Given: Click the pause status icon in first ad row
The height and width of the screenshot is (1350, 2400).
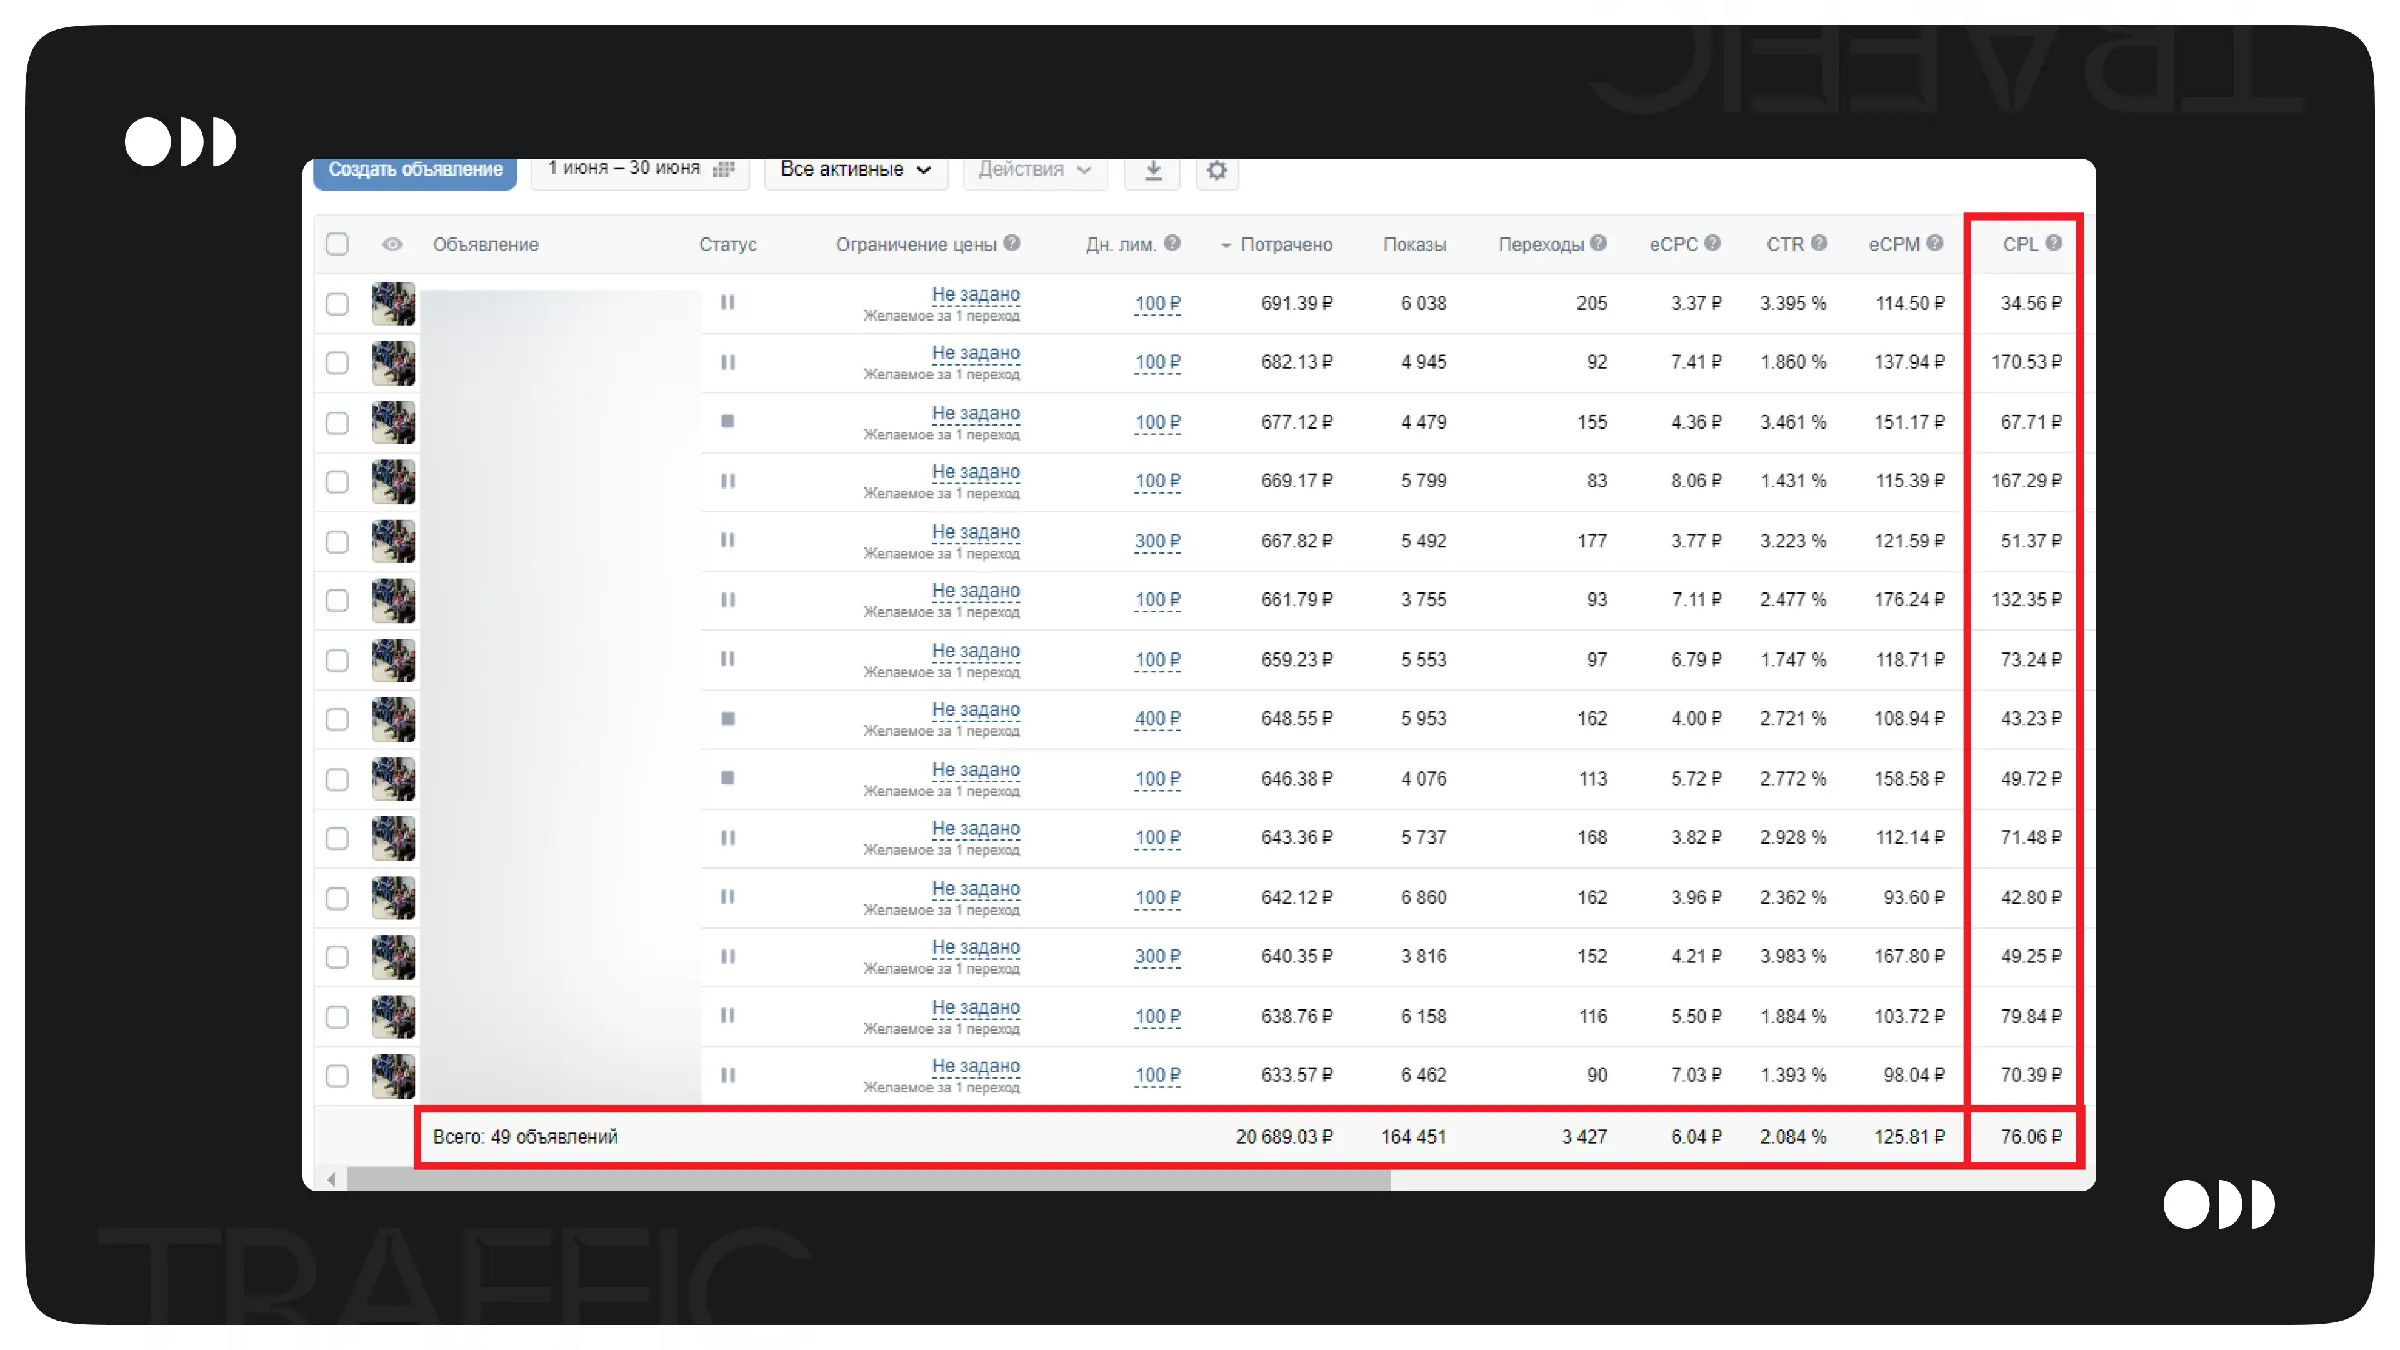Looking at the screenshot, I should pyautogui.click(x=728, y=302).
